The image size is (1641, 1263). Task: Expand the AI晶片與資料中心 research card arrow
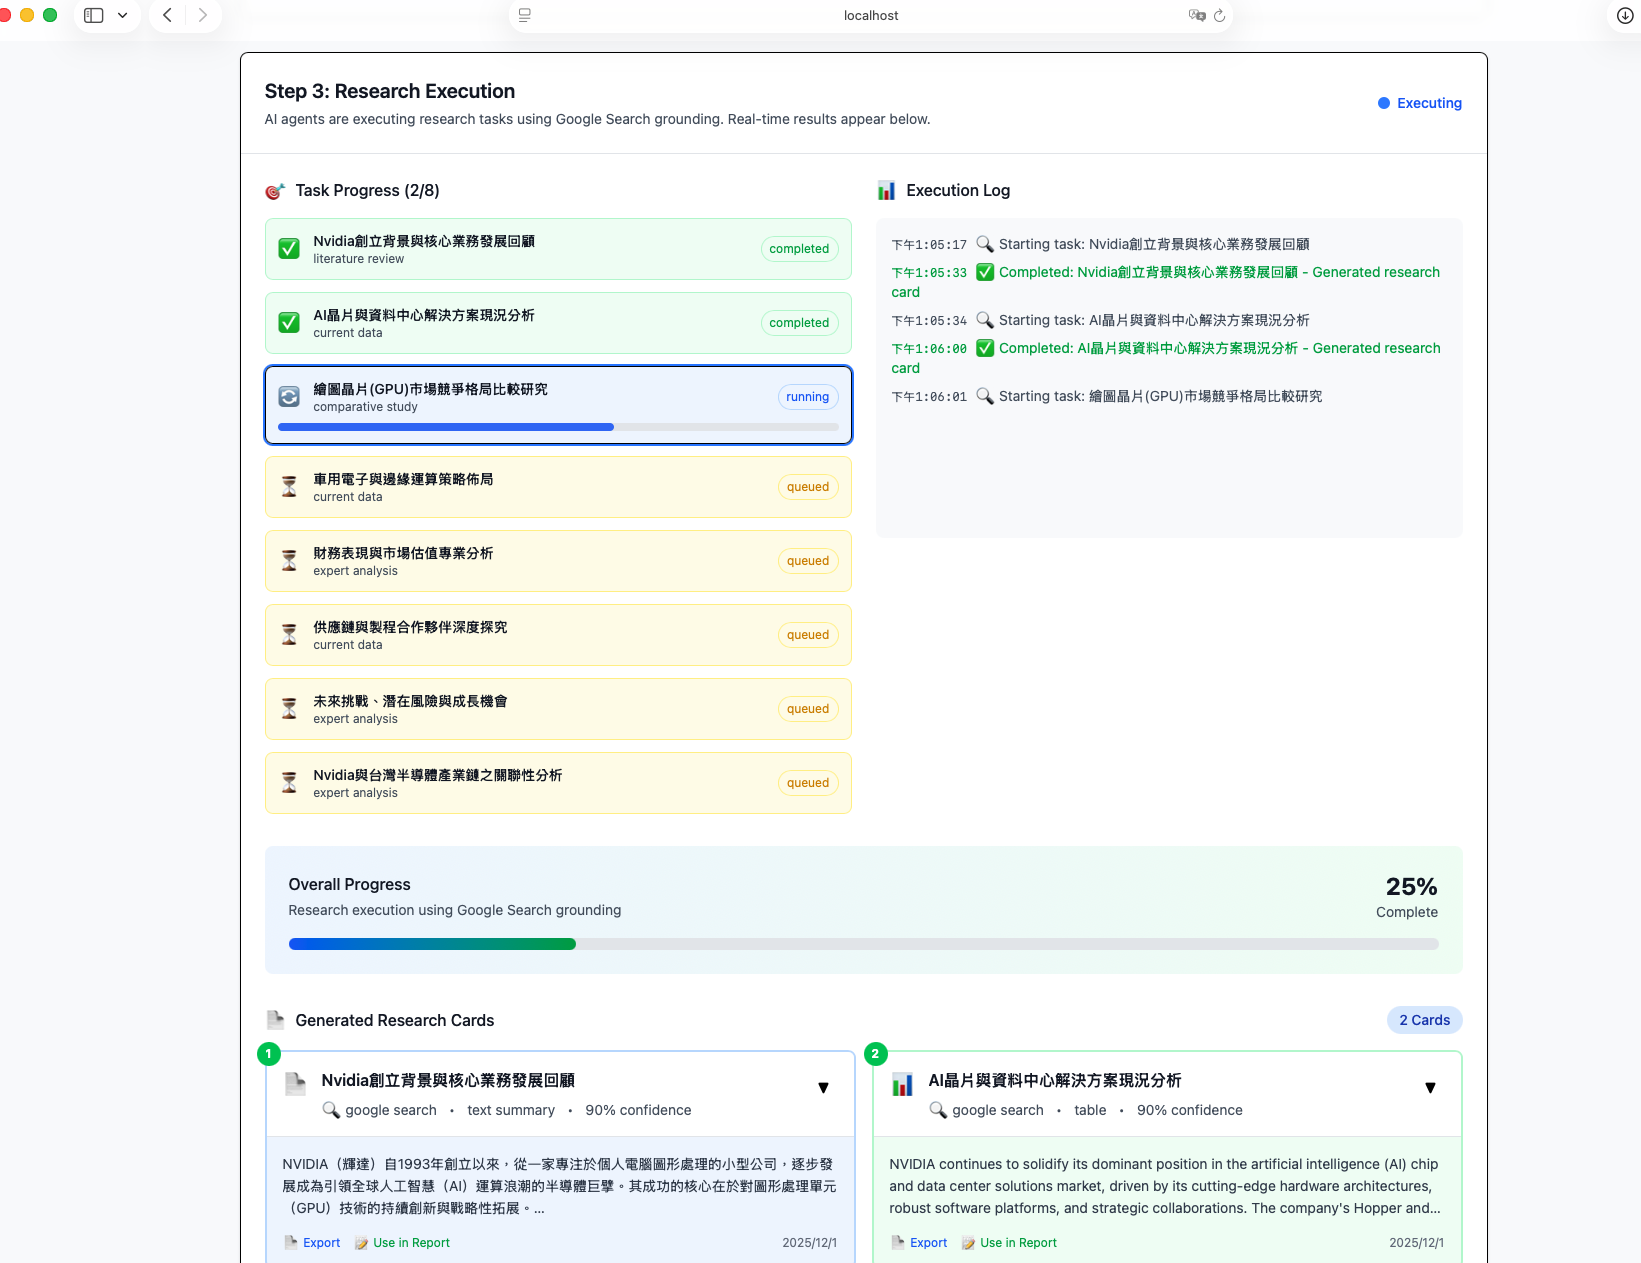pos(1430,1088)
